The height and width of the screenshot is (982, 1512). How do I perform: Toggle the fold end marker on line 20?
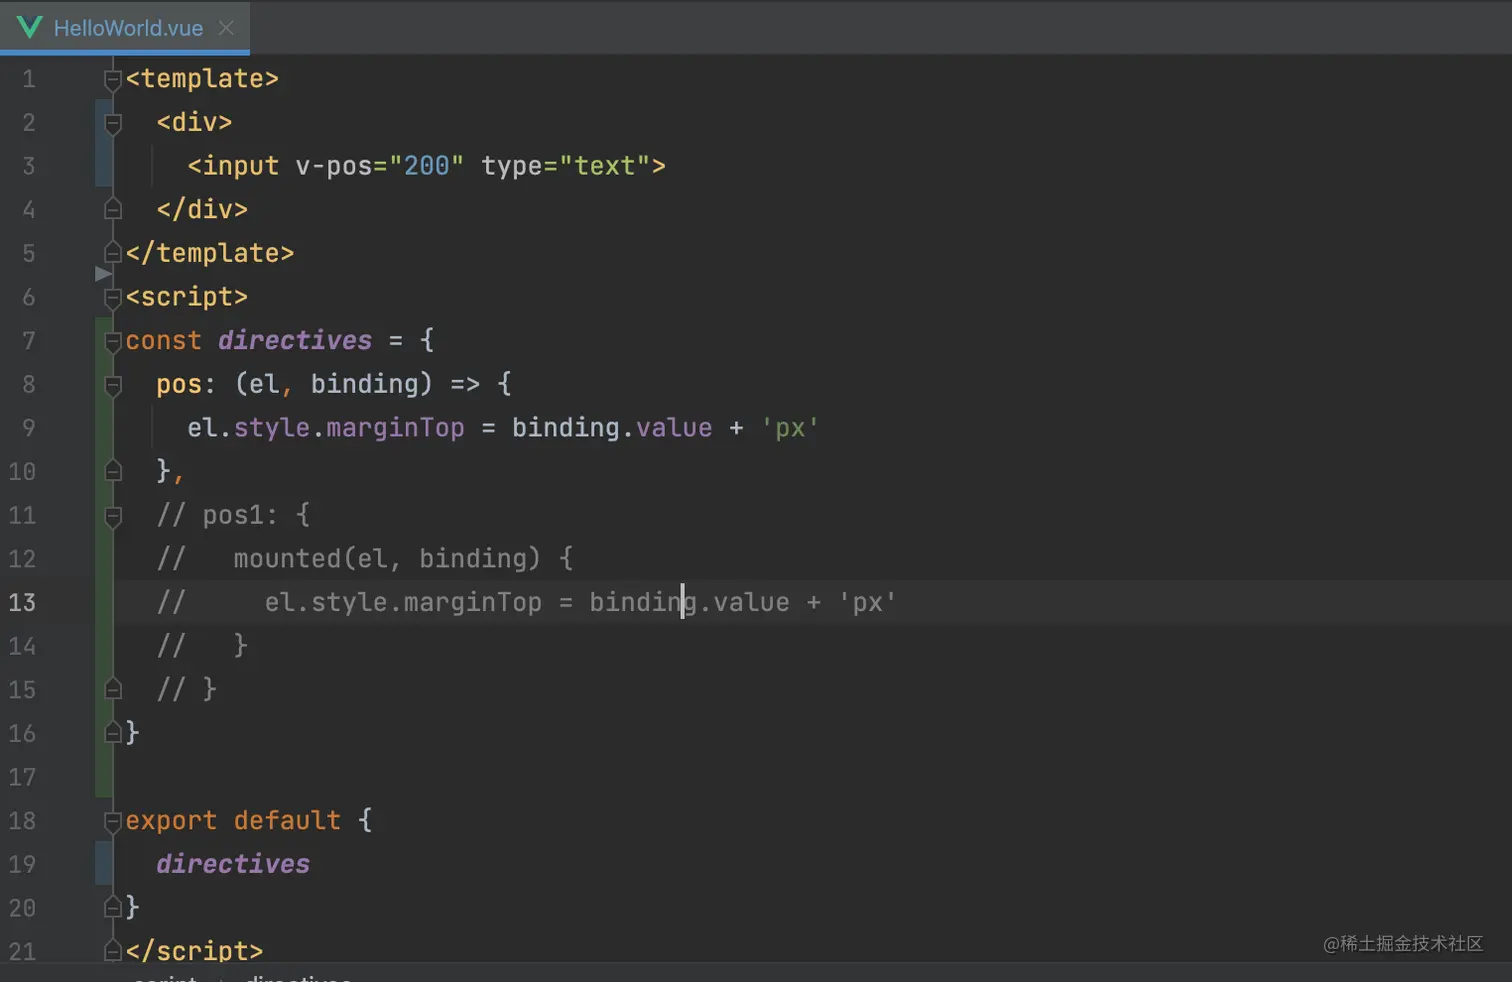pos(113,908)
